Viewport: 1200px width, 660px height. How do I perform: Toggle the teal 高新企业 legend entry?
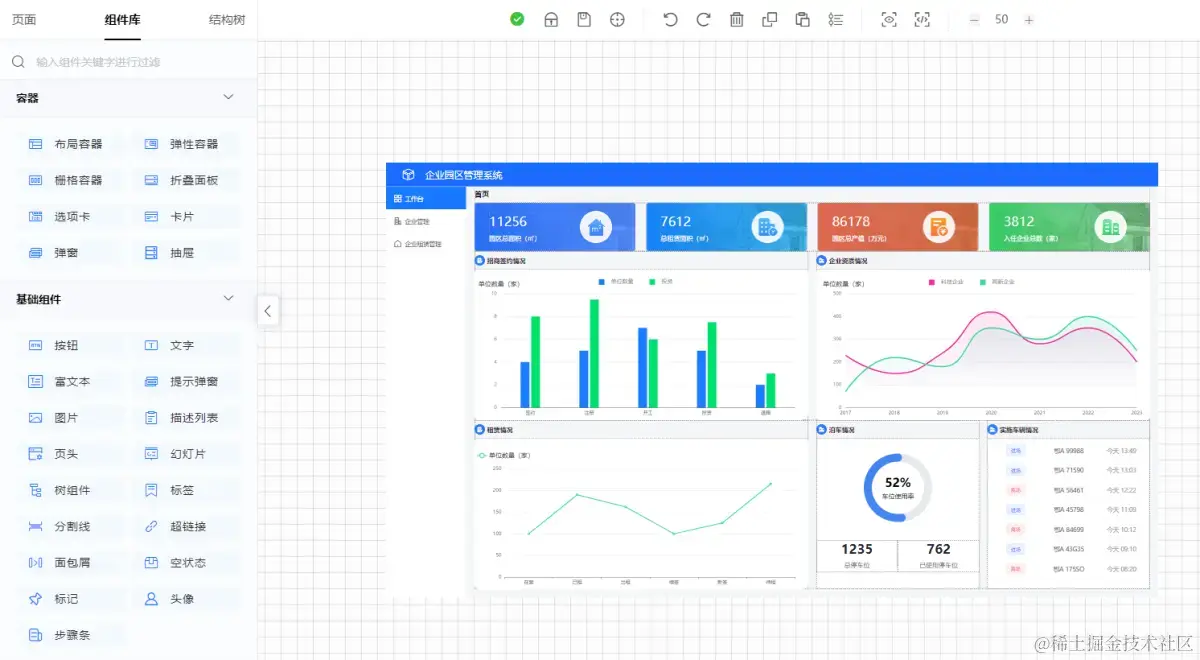(996, 282)
